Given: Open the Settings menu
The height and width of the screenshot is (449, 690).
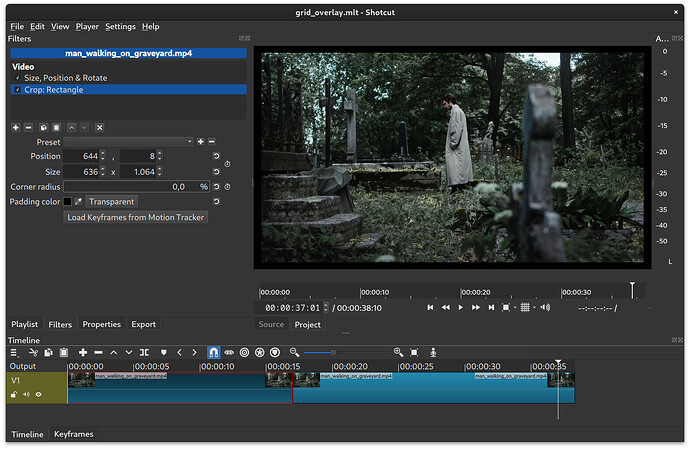Looking at the screenshot, I should [x=121, y=26].
